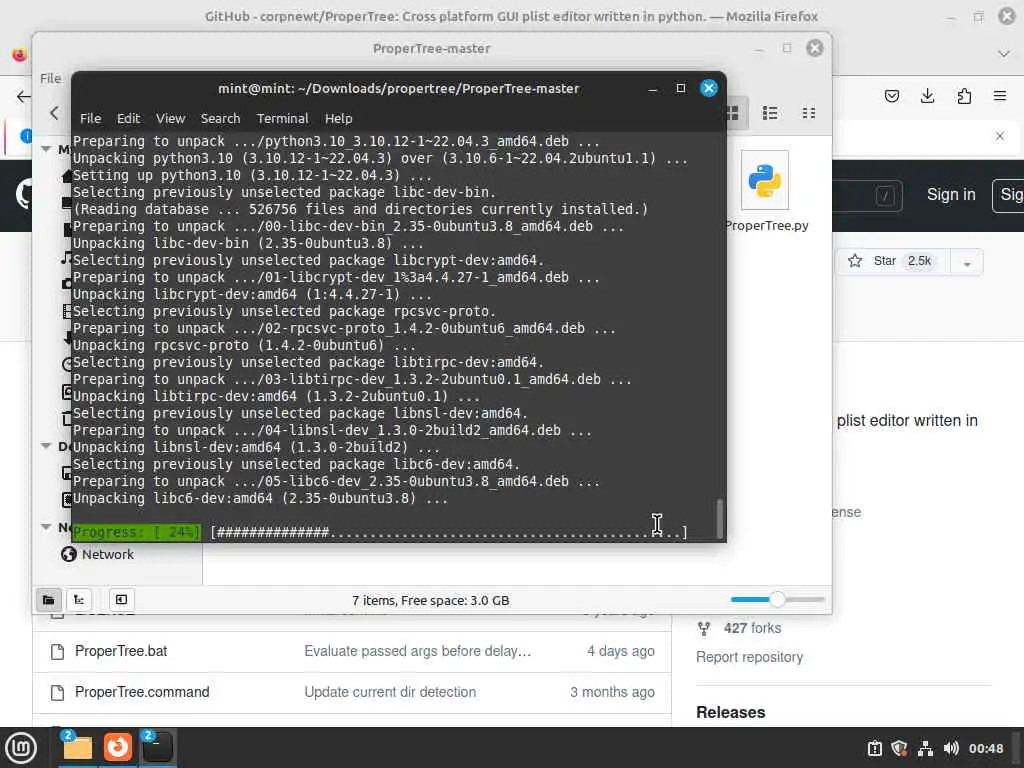Show places in file manager sidebar
The width and height of the screenshot is (1024, 768).
48,600
